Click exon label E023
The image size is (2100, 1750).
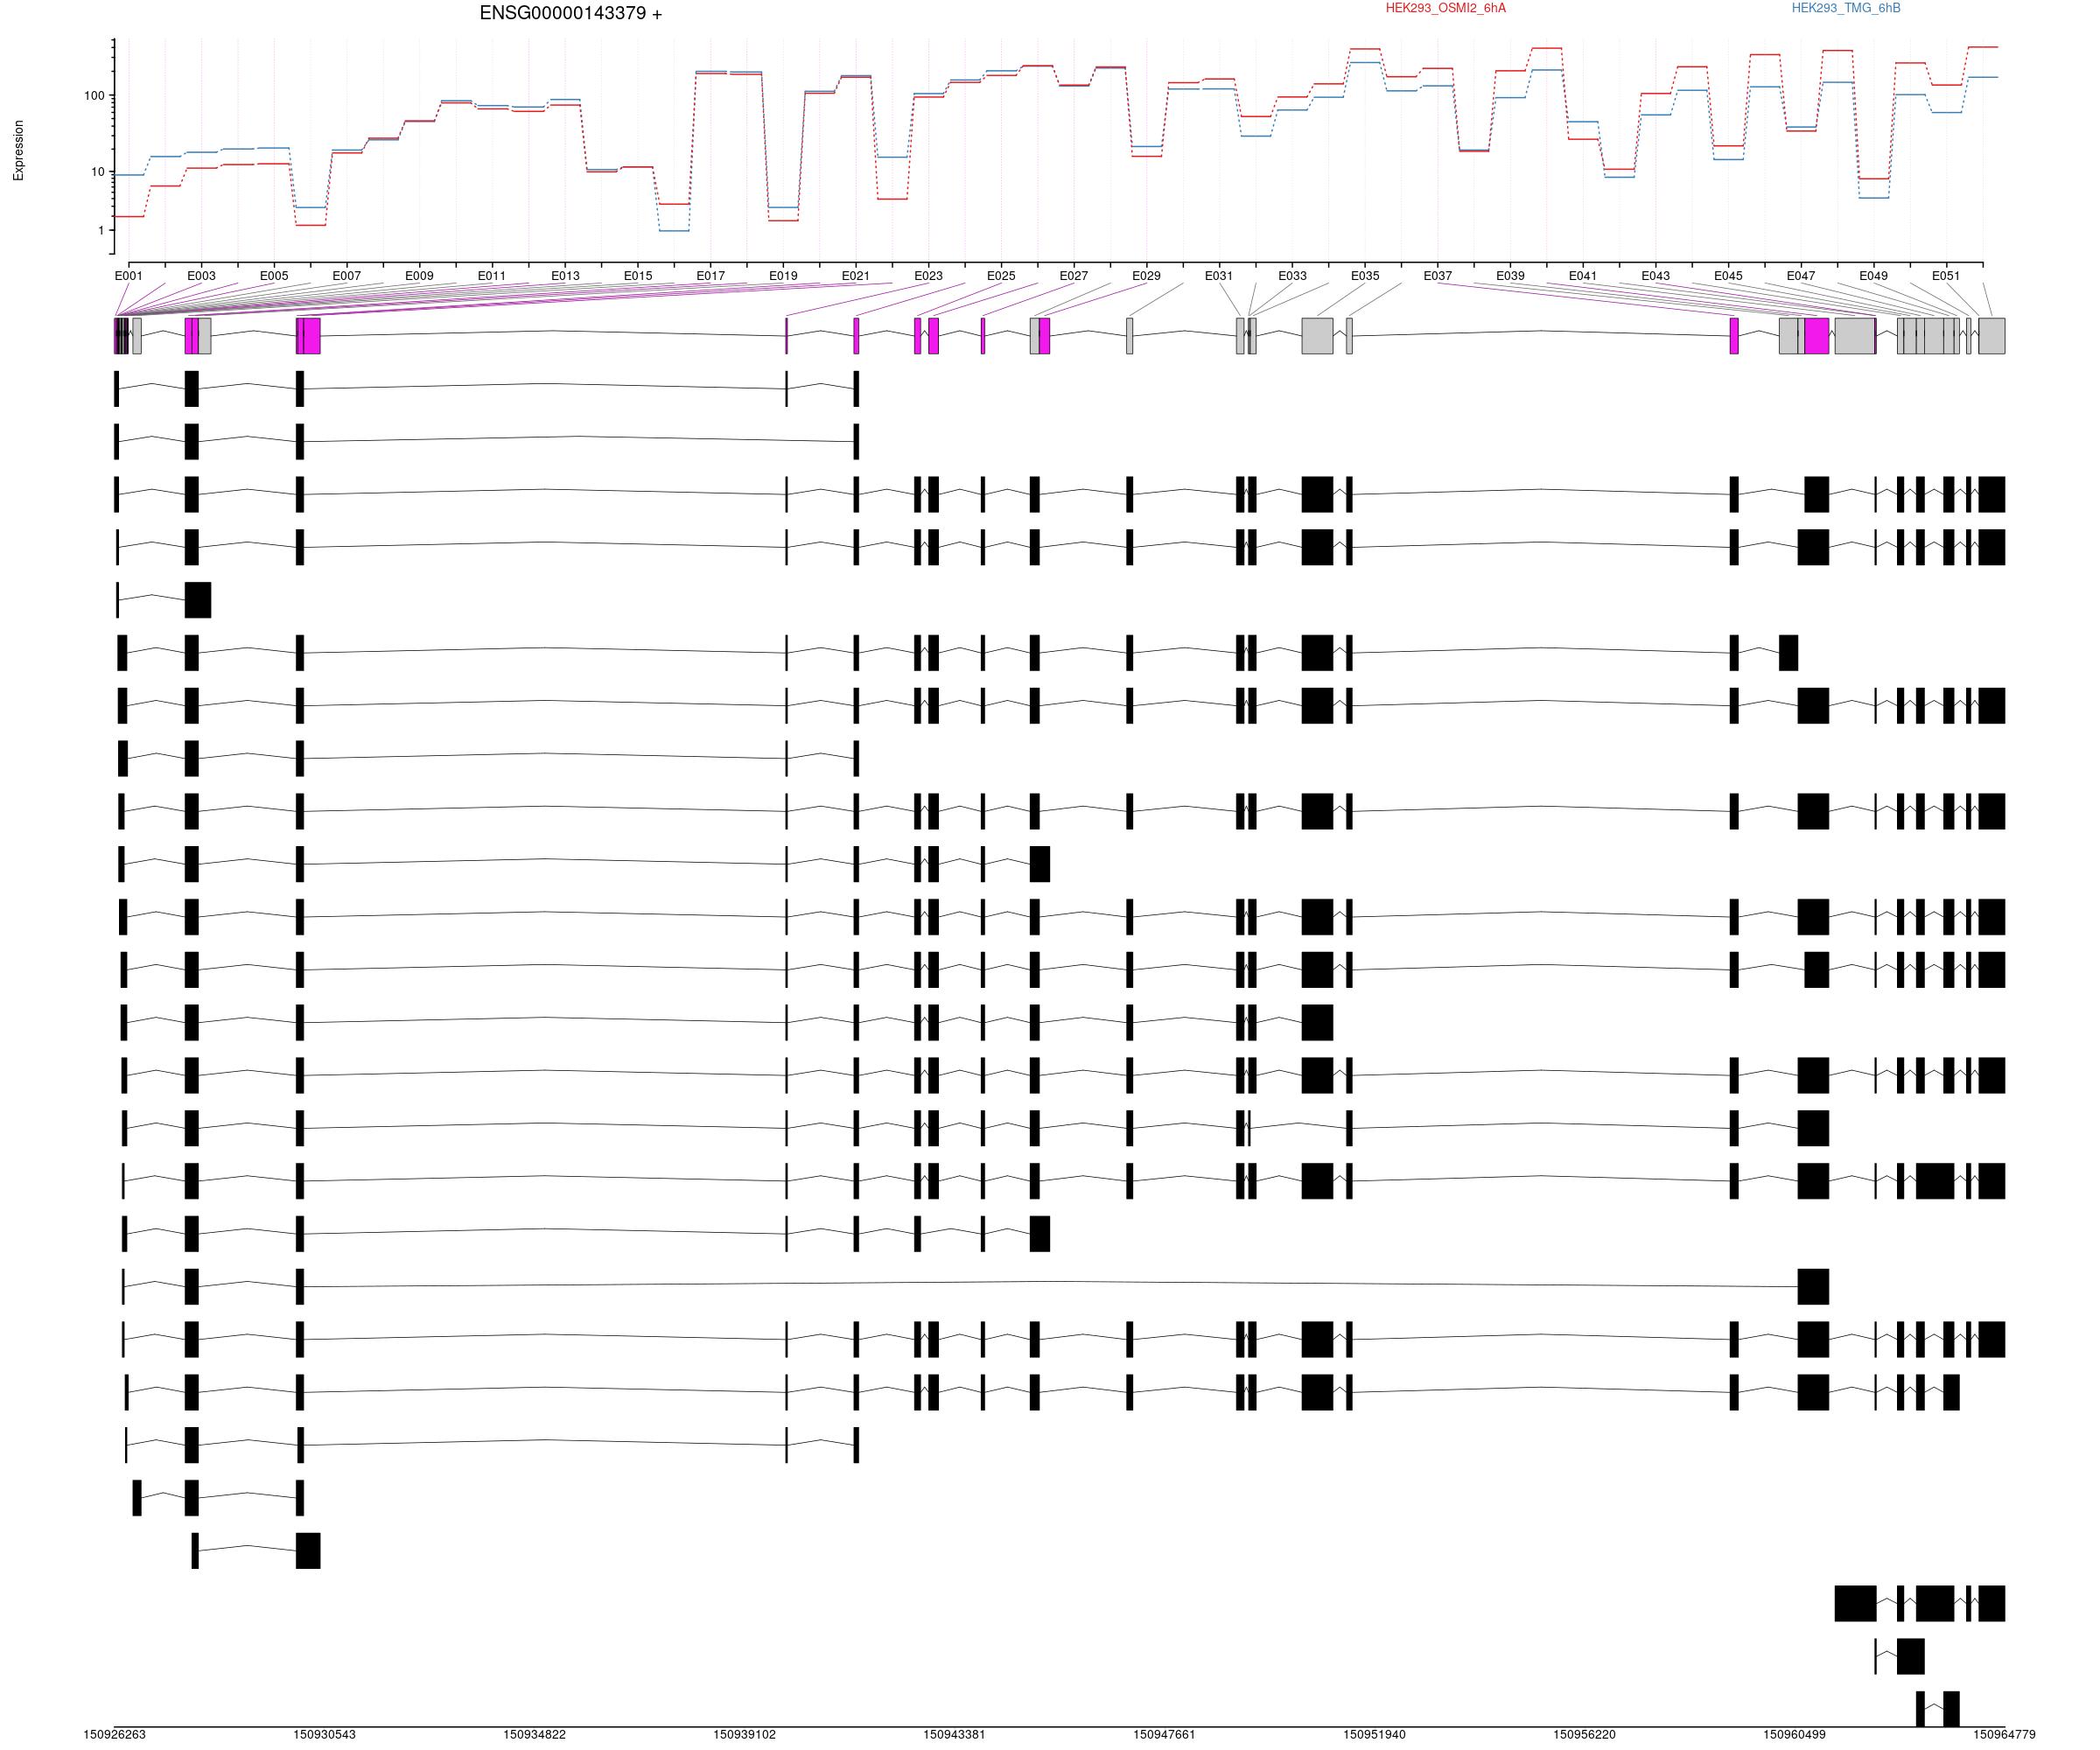pyautogui.click(x=928, y=276)
